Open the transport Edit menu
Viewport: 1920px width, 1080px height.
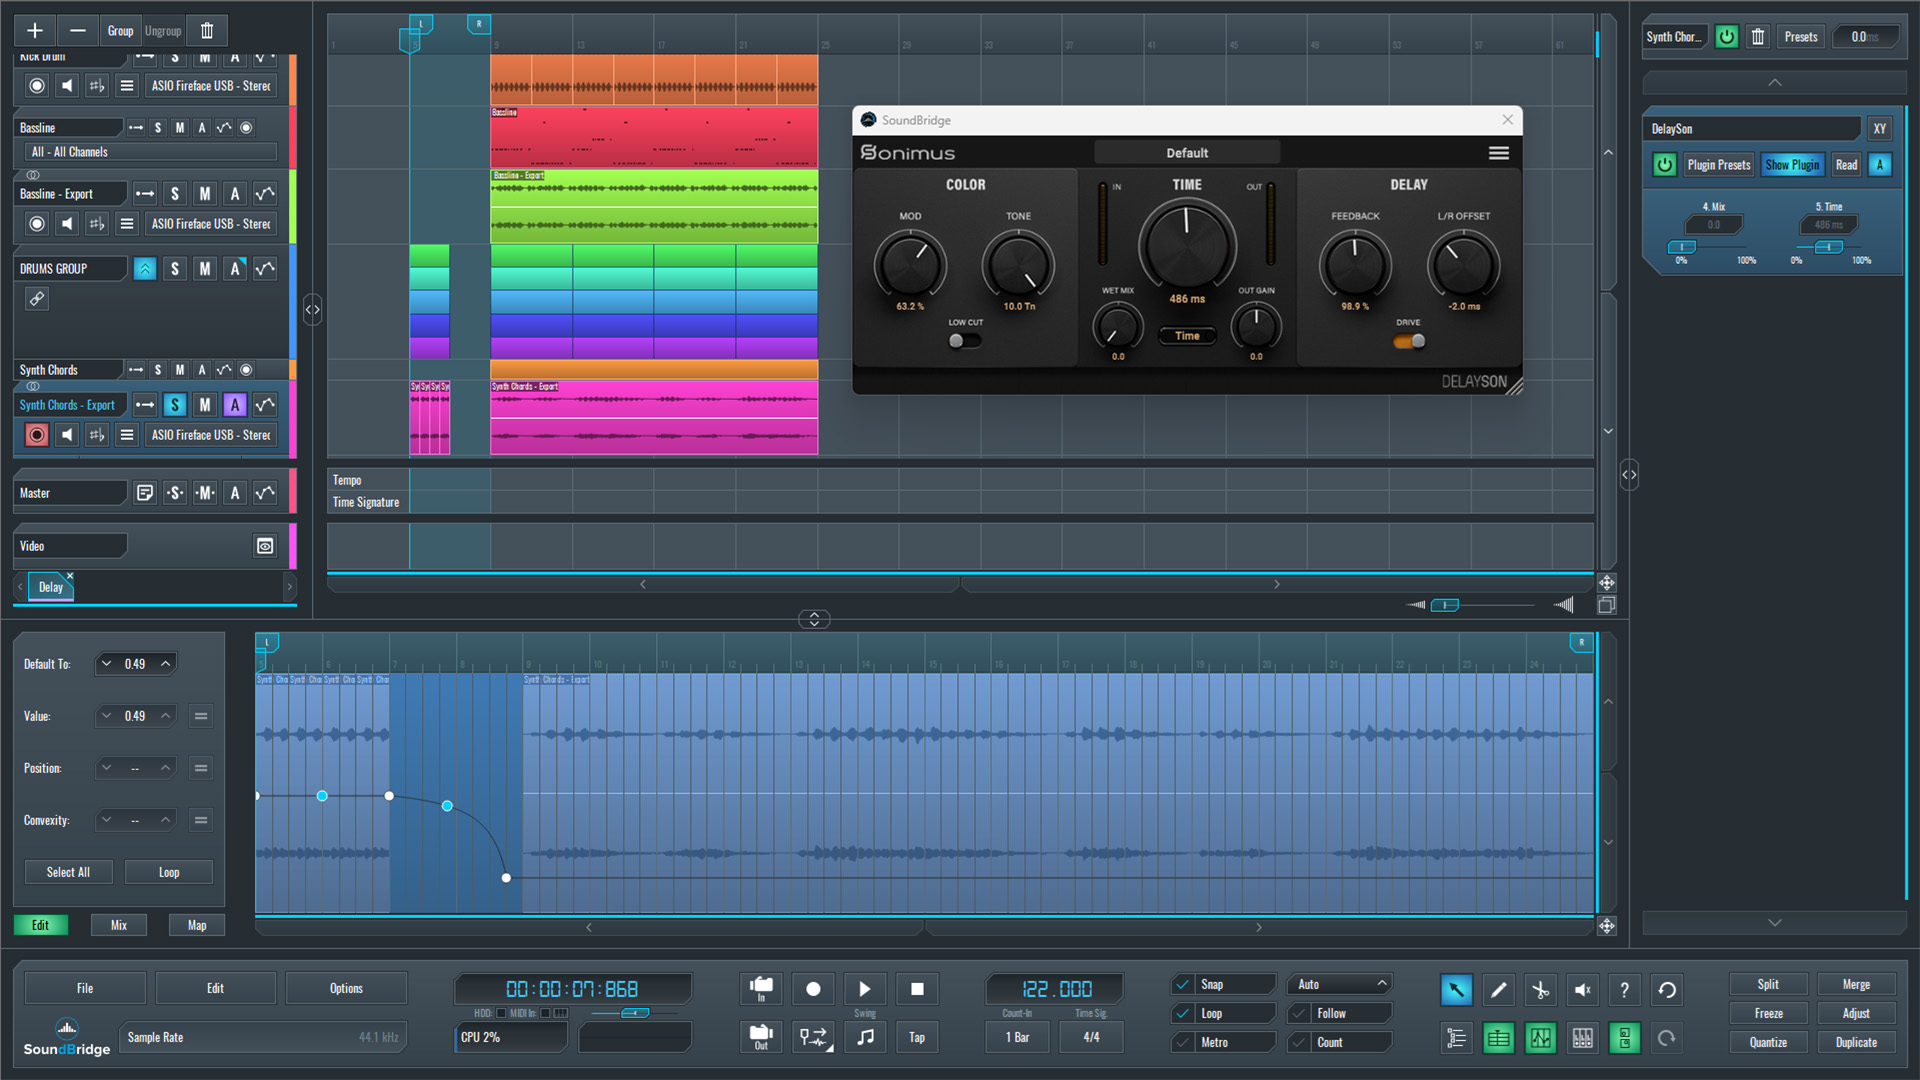(215, 989)
